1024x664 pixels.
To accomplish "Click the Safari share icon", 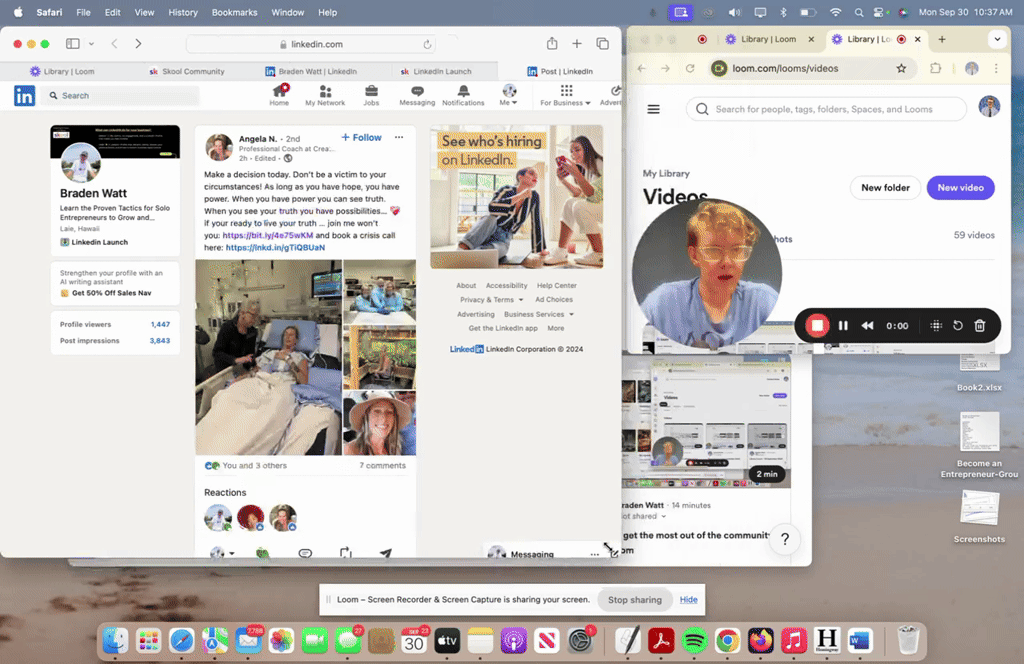I will point(552,44).
